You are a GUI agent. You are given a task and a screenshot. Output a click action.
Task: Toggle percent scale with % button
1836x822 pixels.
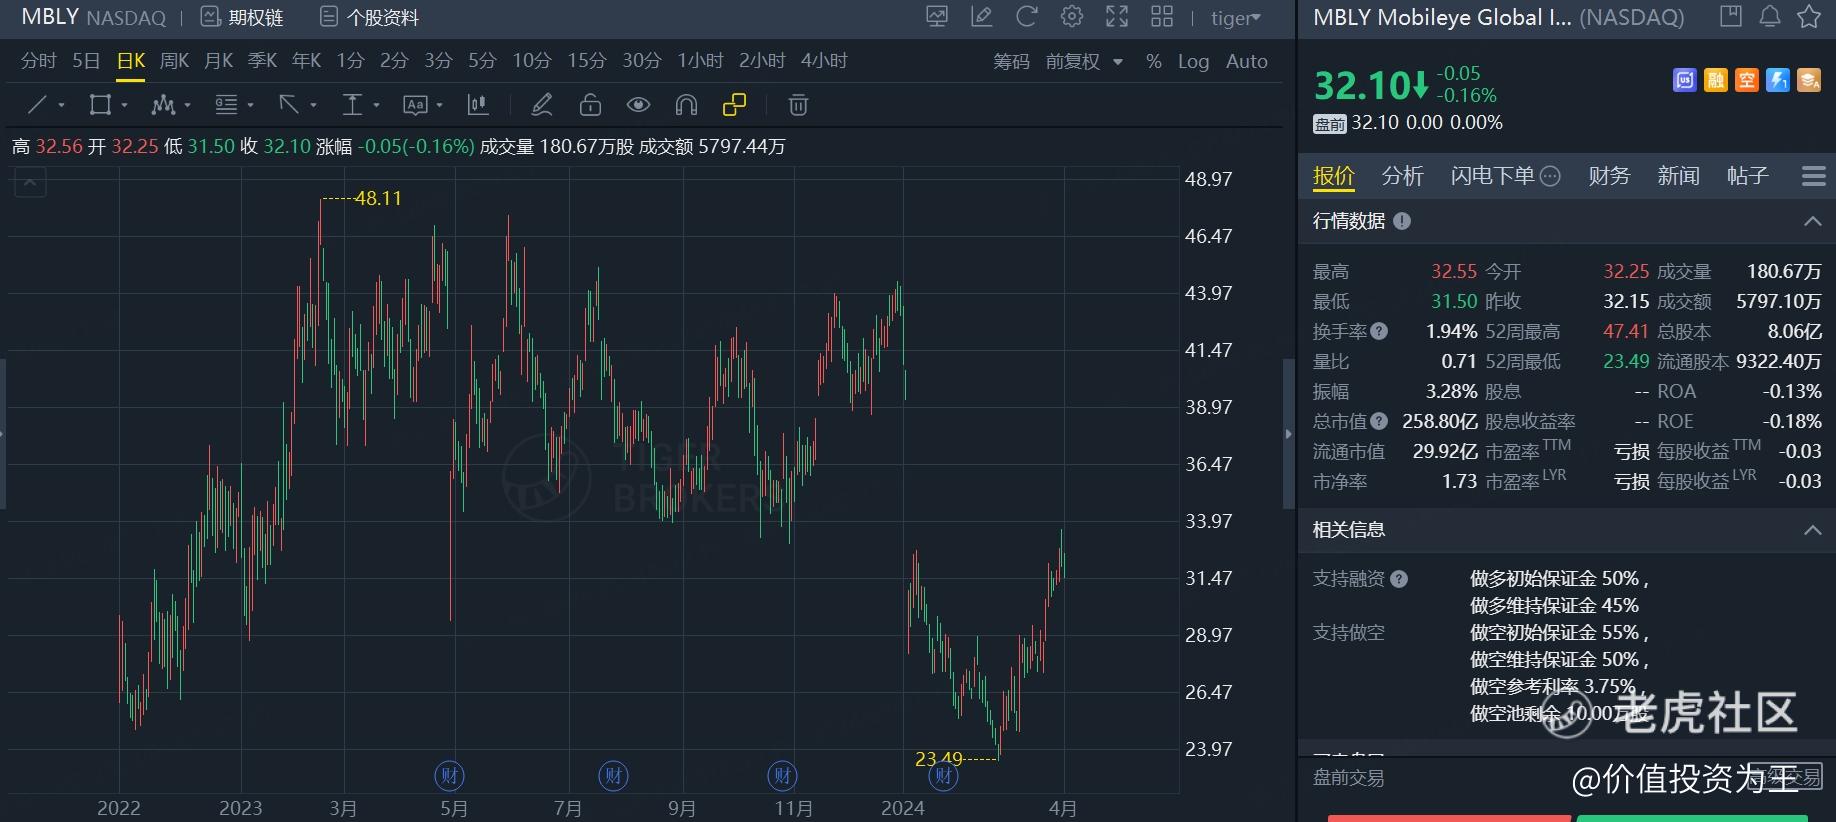pos(1154,61)
